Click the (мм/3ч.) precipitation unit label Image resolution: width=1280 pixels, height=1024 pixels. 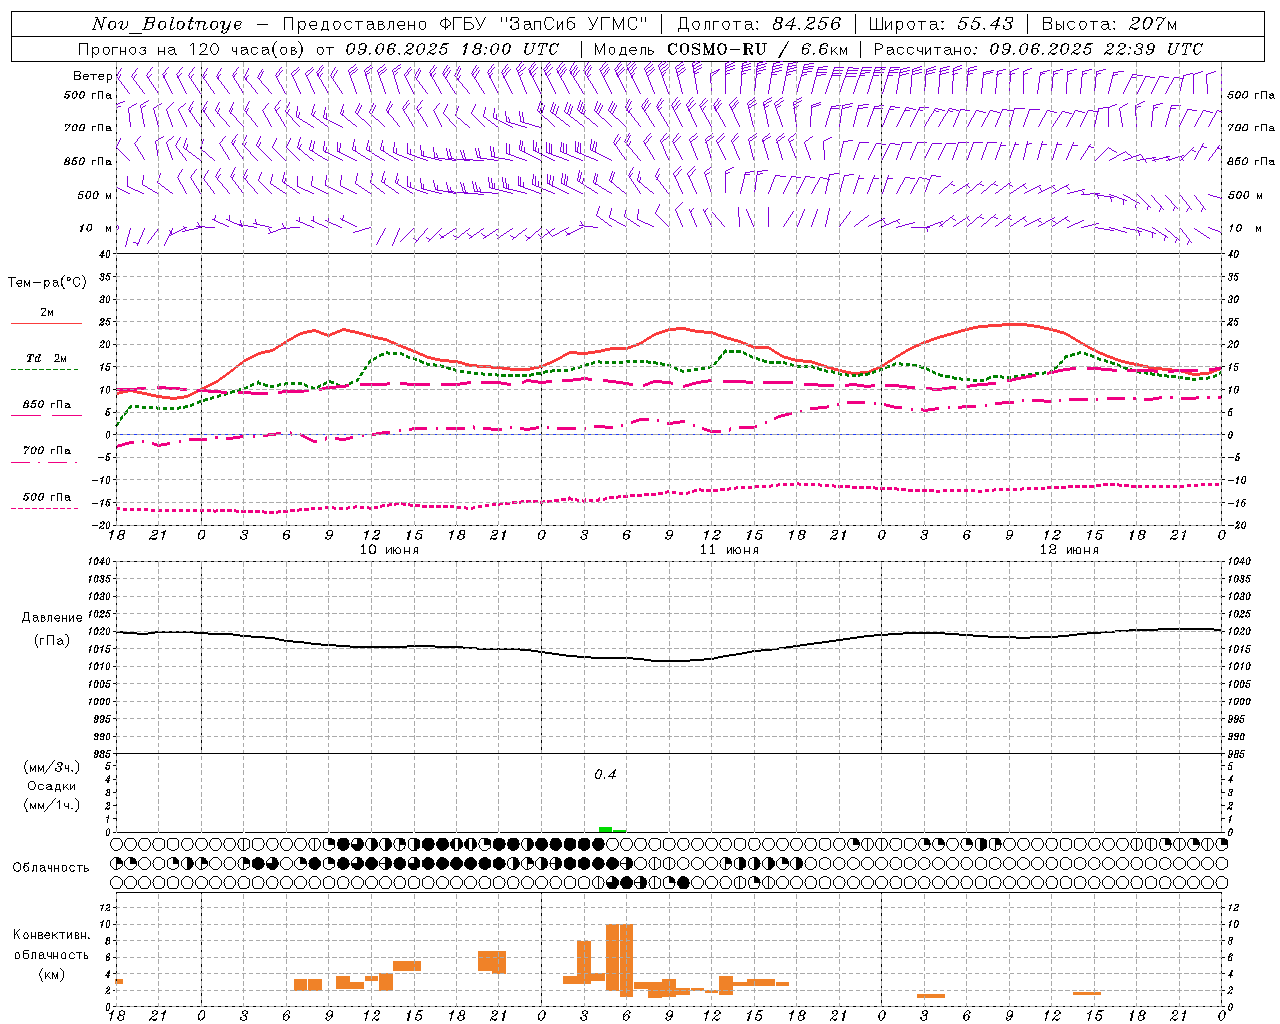pos(52,767)
